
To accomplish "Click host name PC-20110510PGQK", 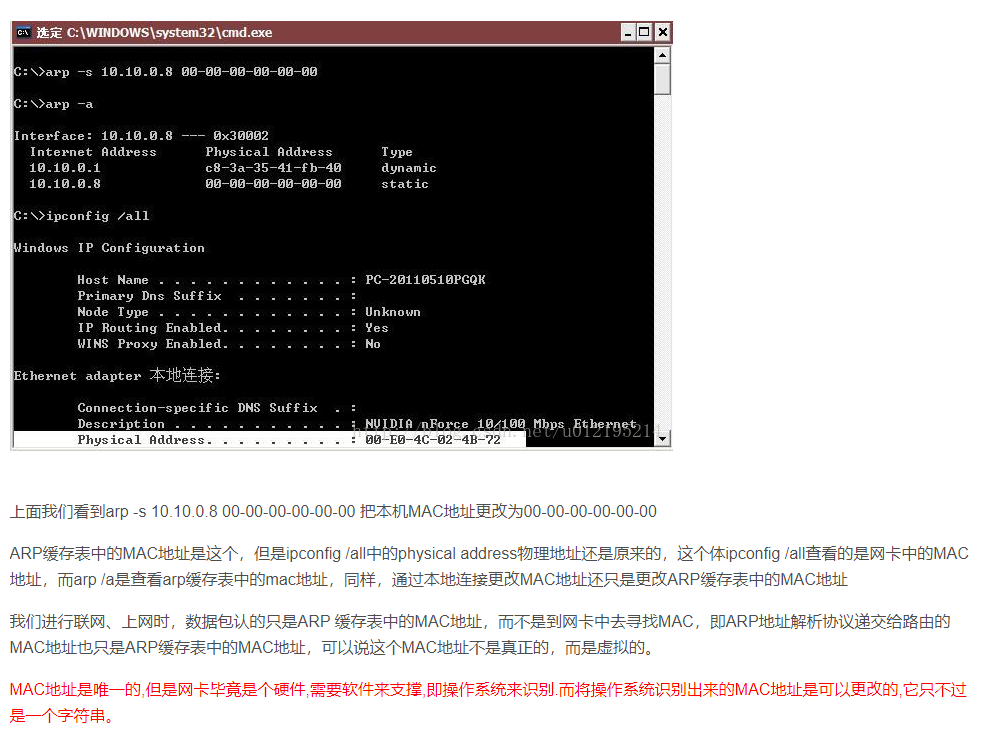I will click(425, 280).
